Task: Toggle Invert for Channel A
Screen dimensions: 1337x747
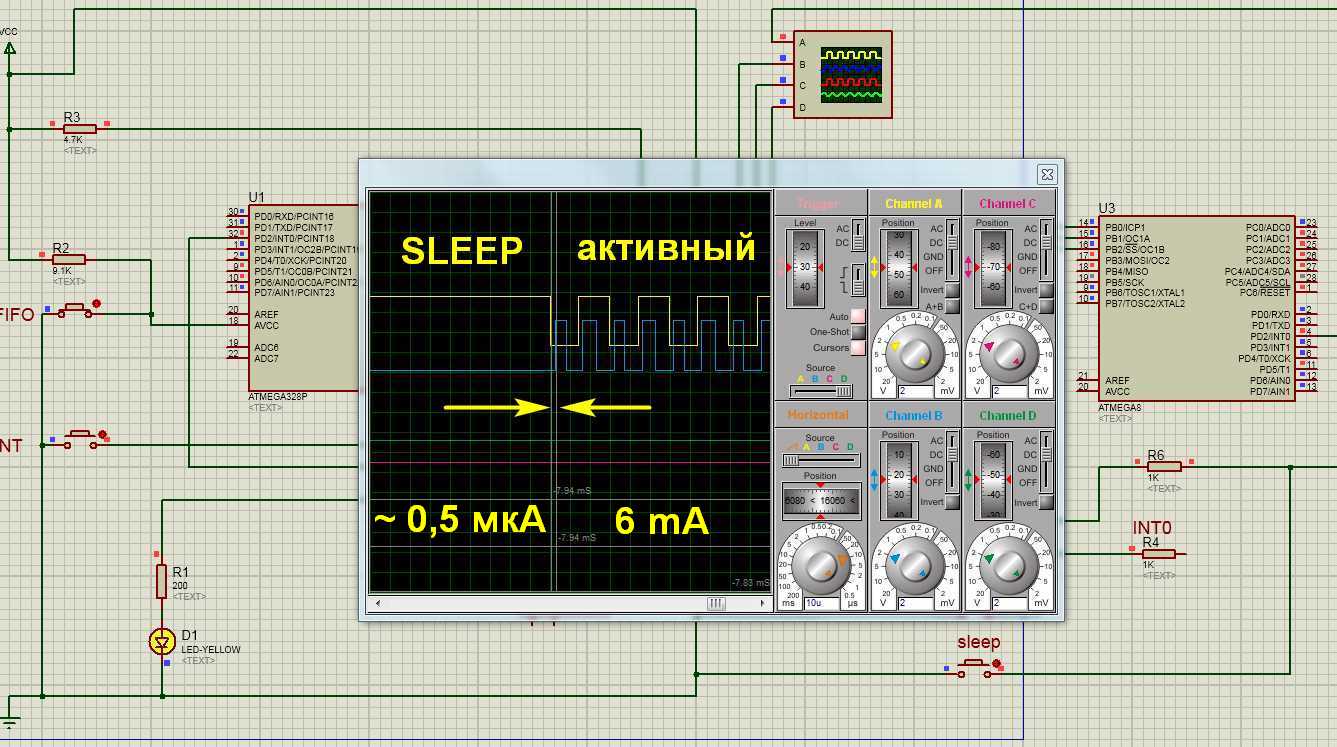Action: point(952,290)
